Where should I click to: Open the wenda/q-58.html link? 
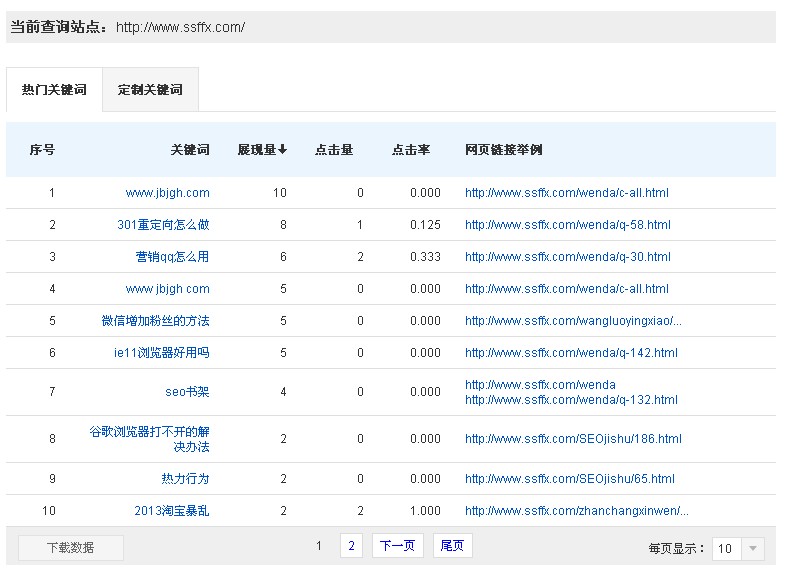(568, 225)
